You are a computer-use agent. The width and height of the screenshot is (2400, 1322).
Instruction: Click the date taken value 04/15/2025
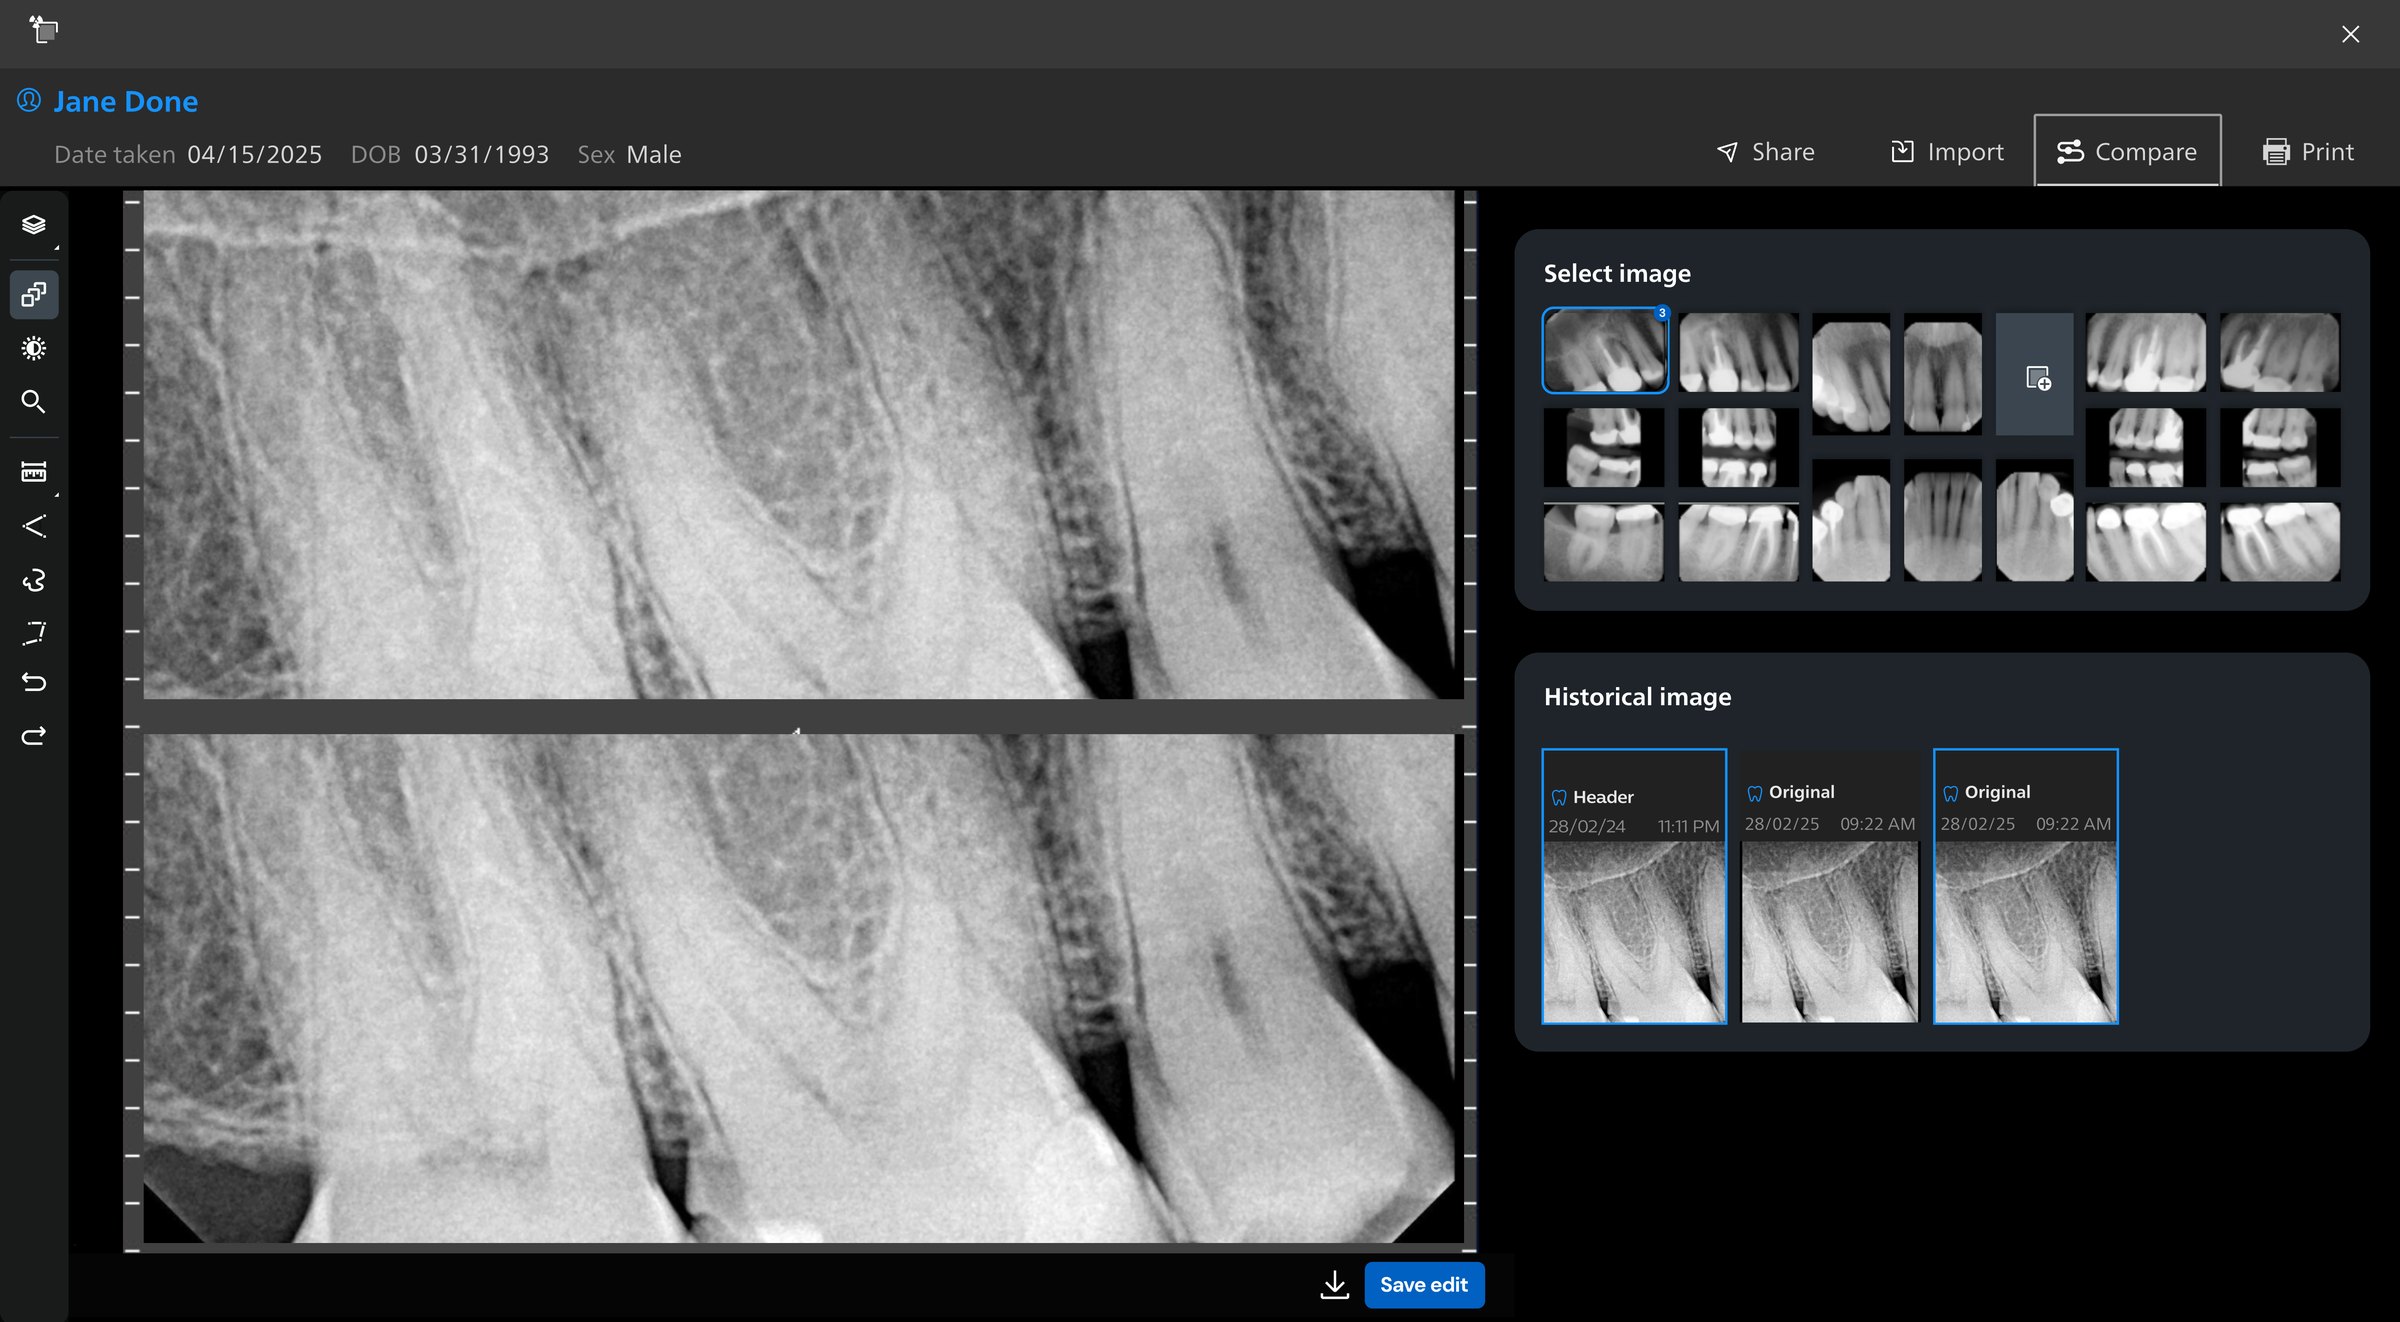point(255,154)
